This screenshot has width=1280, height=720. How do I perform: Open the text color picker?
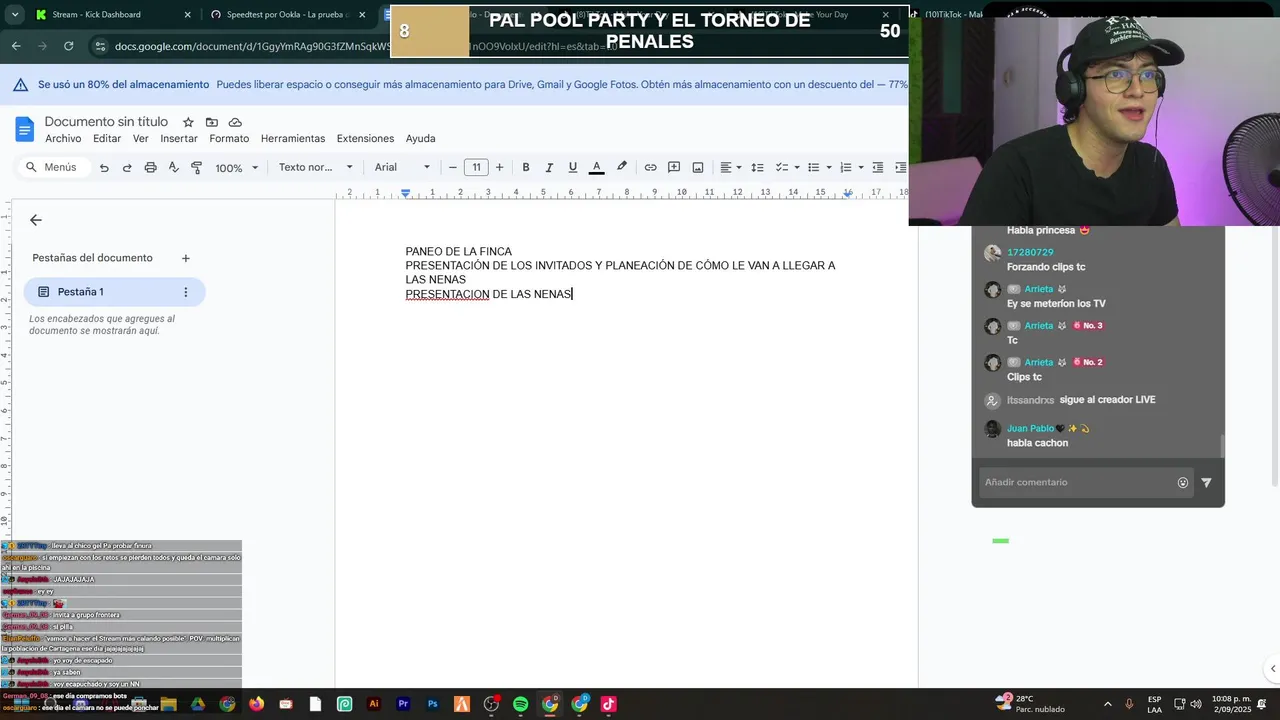tap(597, 168)
